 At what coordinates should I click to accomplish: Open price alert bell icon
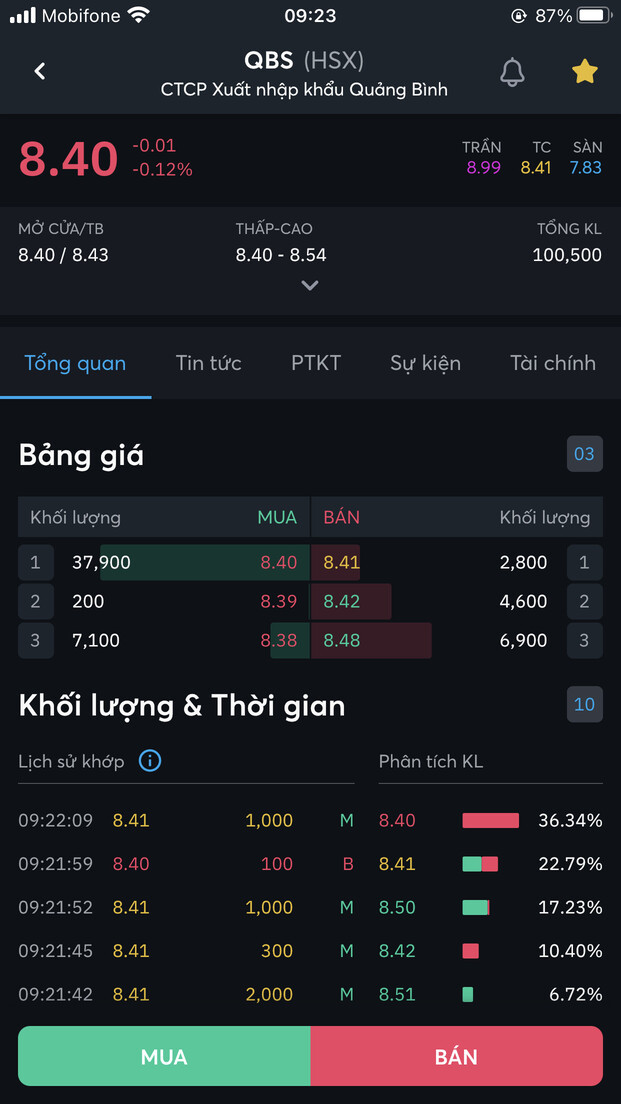[x=512, y=71]
